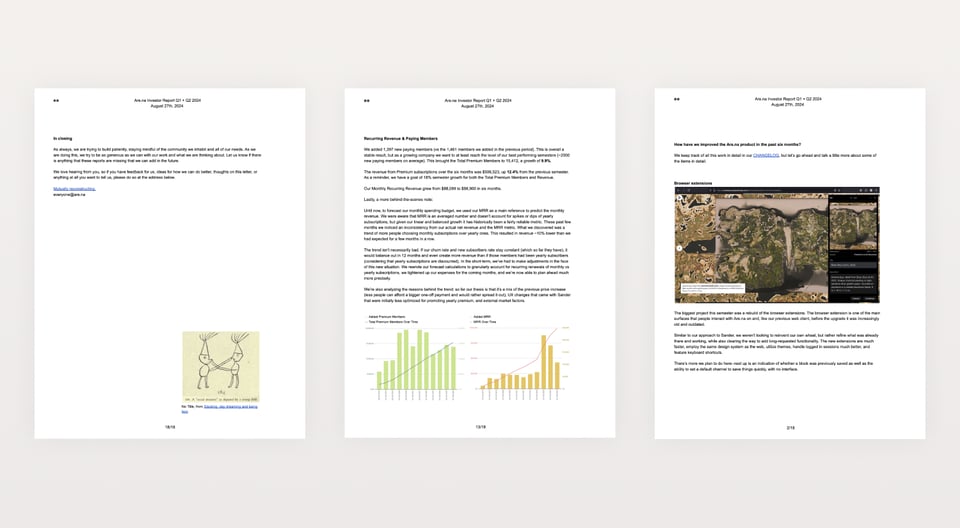Image resolution: width=960 pixels, height=528 pixels.
Task: Click the 'In closing' heading
Action: tap(65, 138)
